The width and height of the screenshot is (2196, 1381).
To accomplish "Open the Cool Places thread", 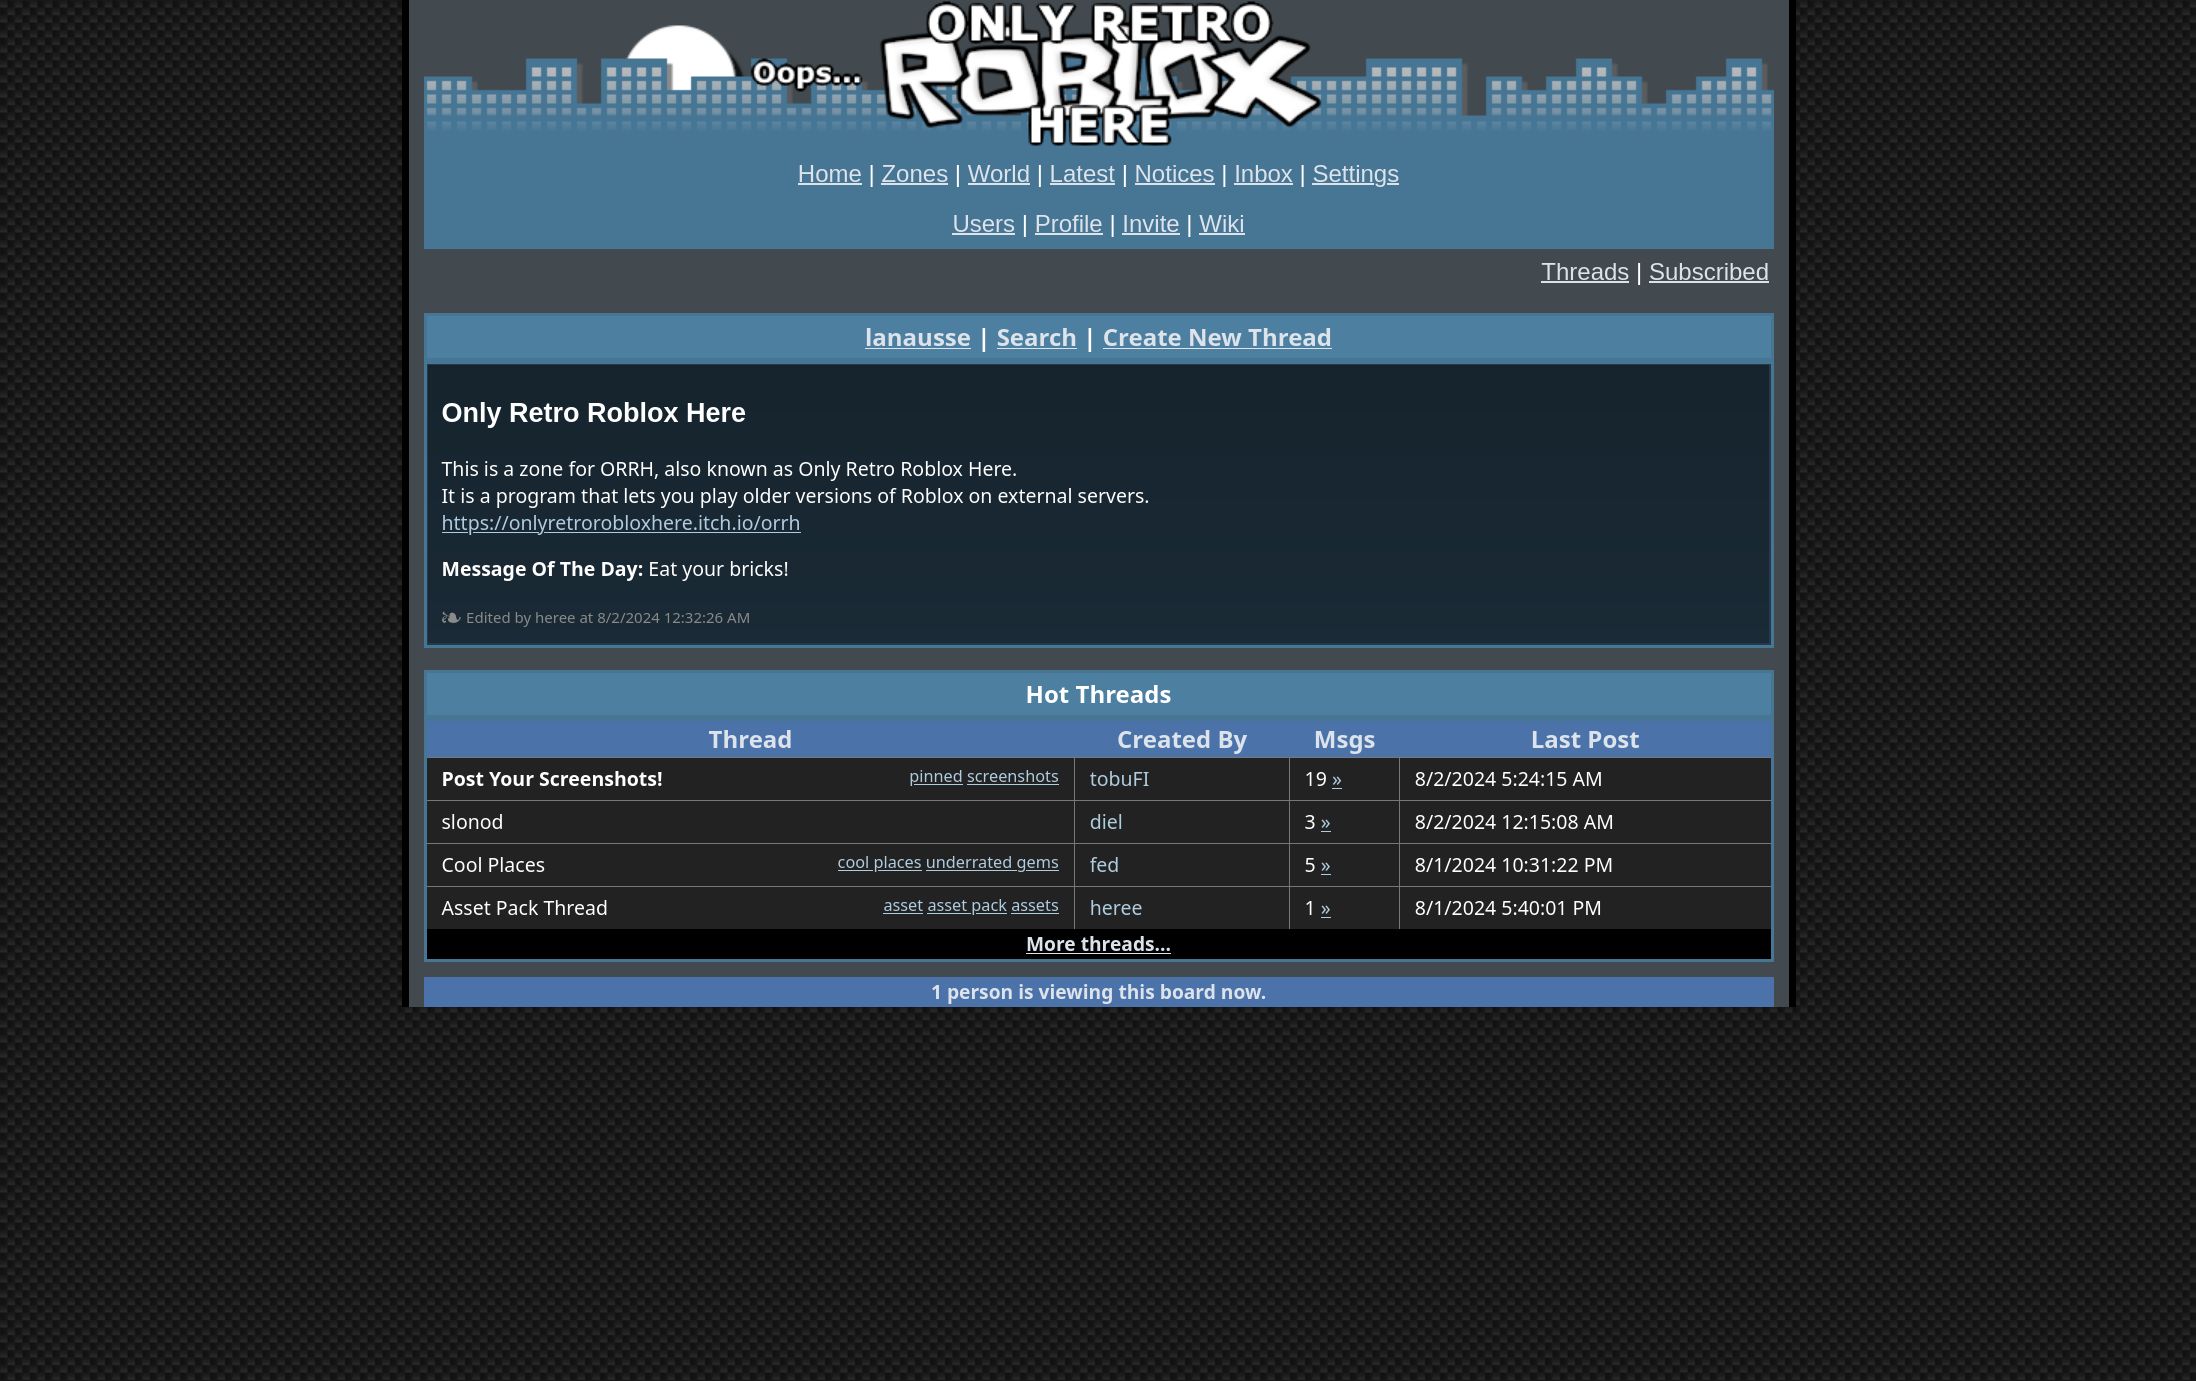I will pyautogui.click(x=493, y=865).
